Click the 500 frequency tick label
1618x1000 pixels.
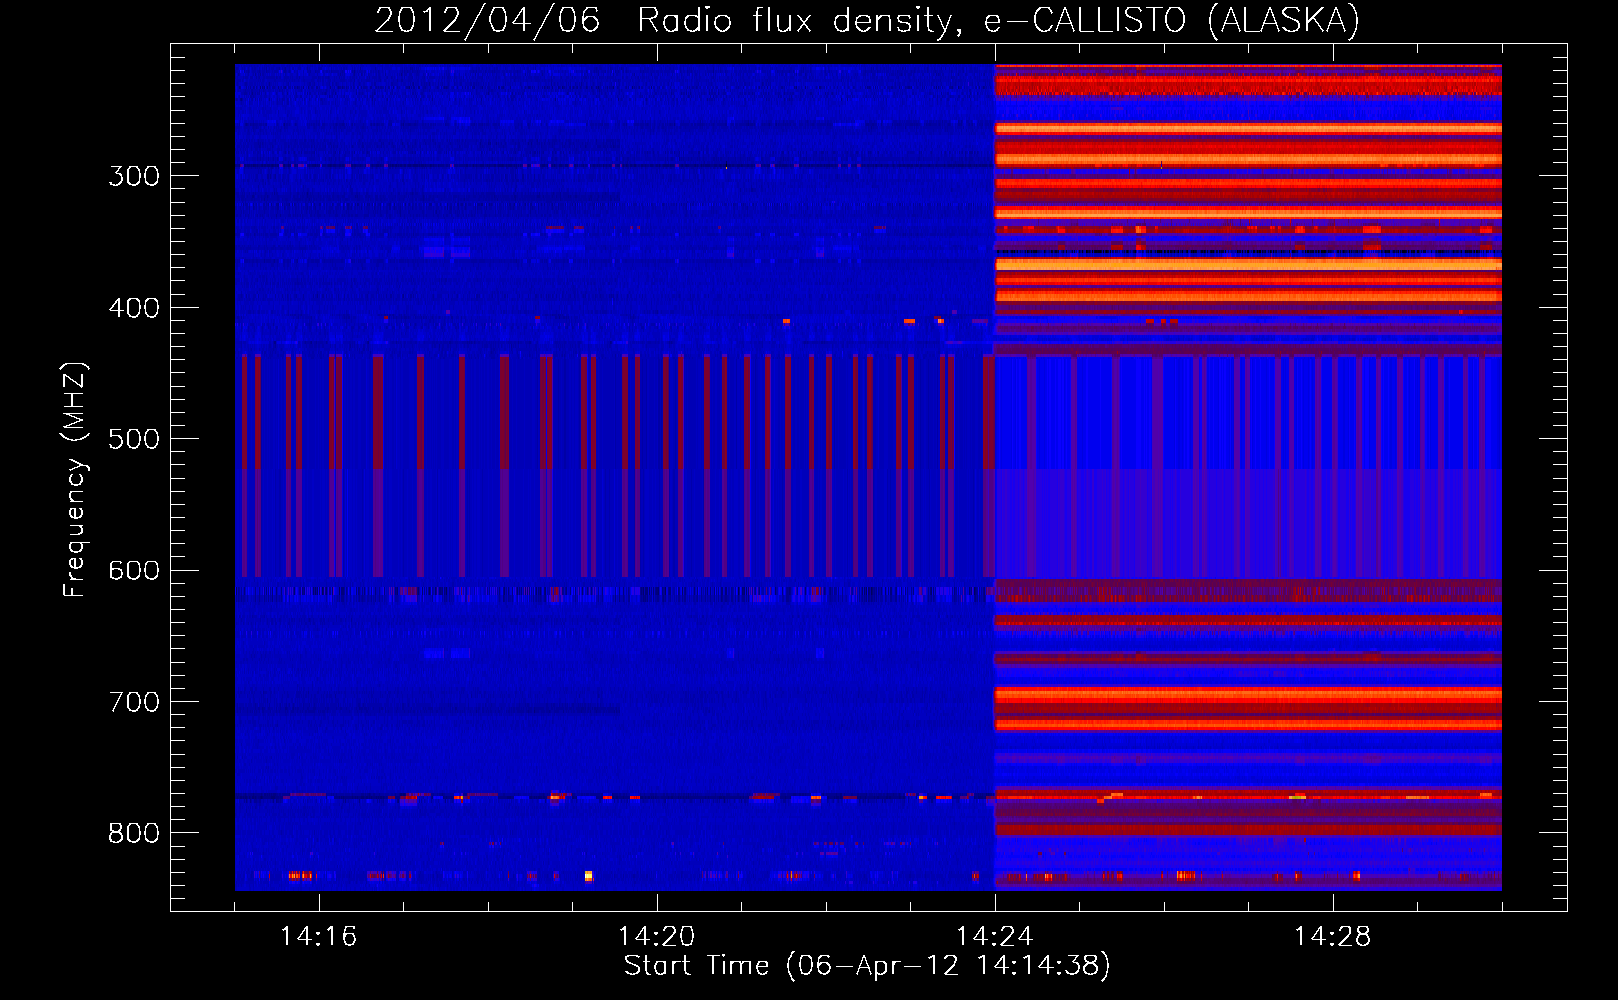(134, 439)
